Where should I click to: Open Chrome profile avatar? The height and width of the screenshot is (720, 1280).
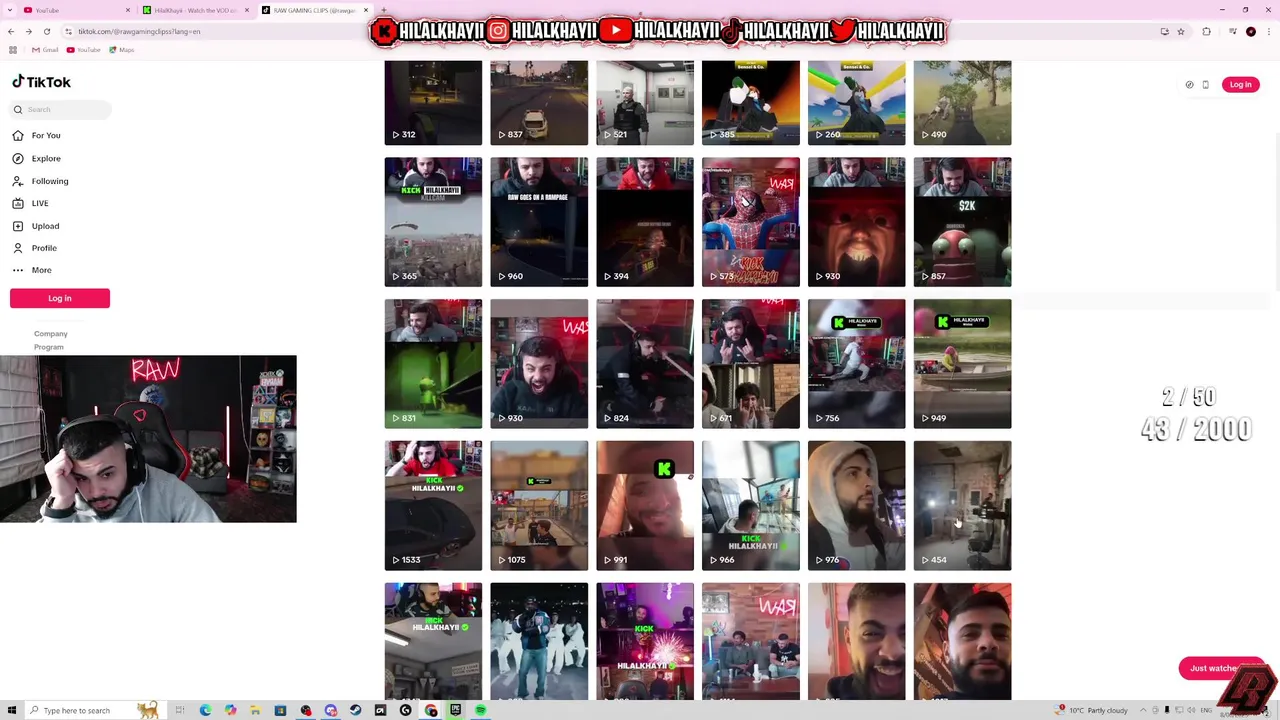tap(1251, 31)
